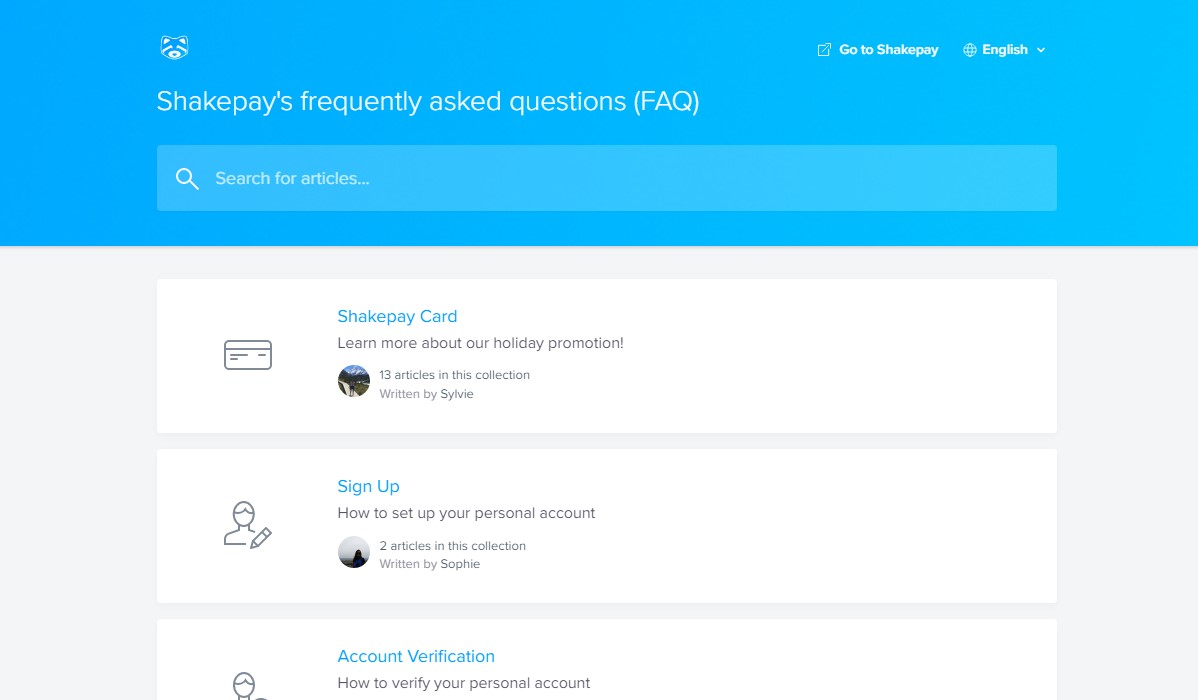Open the Account Verification collection title
This screenshot has height=700, width=1198.
pos(416,656)
